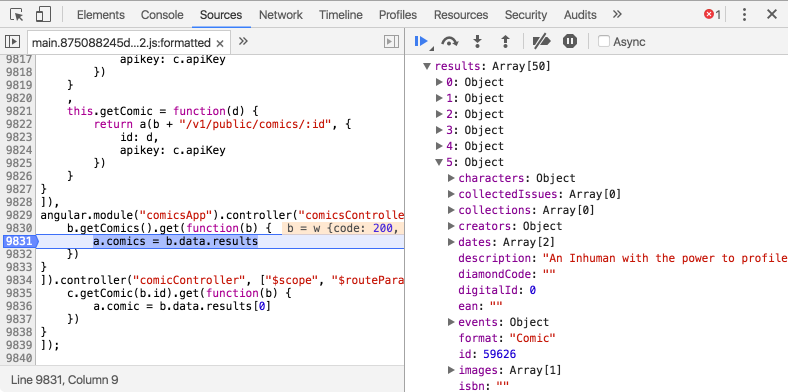Click the inline value hint b = w
The image size is (788, 392).
343,229
